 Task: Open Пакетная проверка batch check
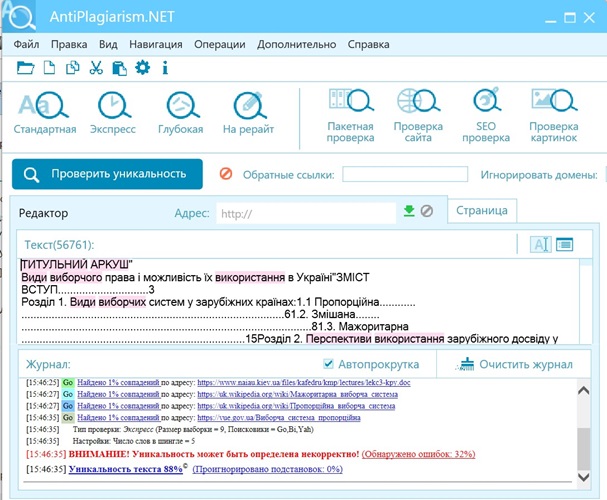tap(350, 115)
